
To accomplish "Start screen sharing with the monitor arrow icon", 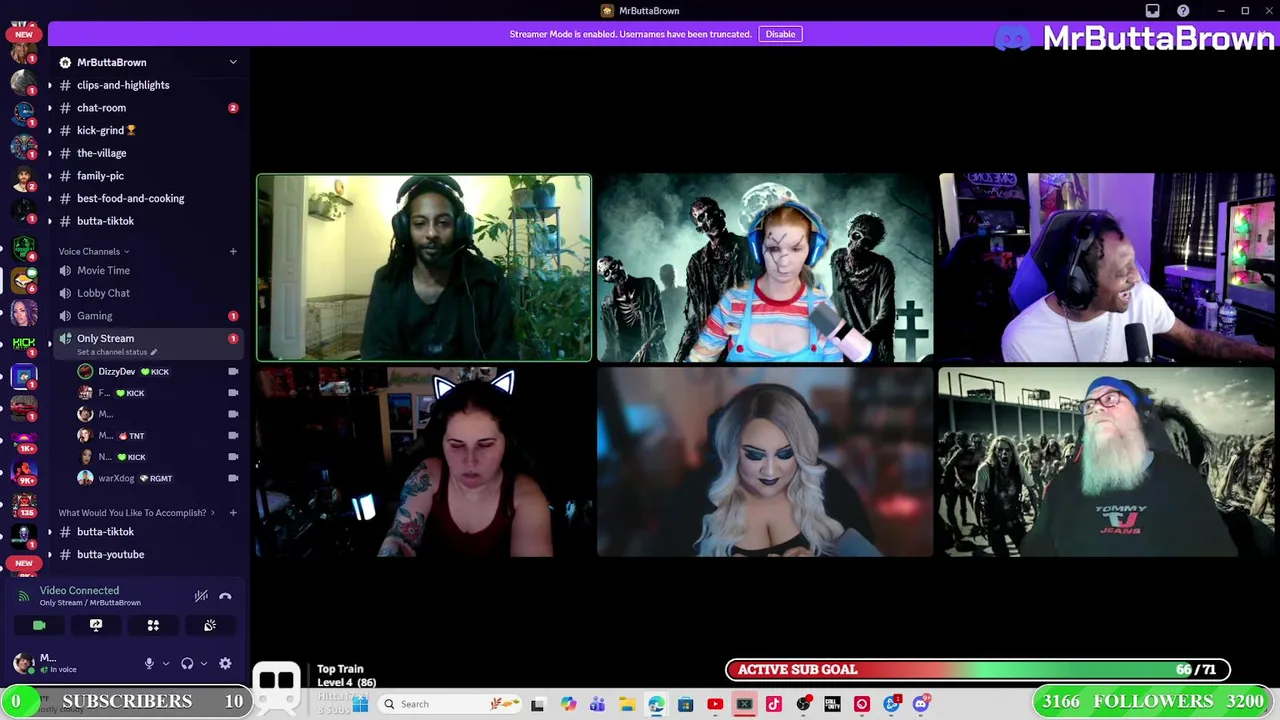I will pos(96,625).
